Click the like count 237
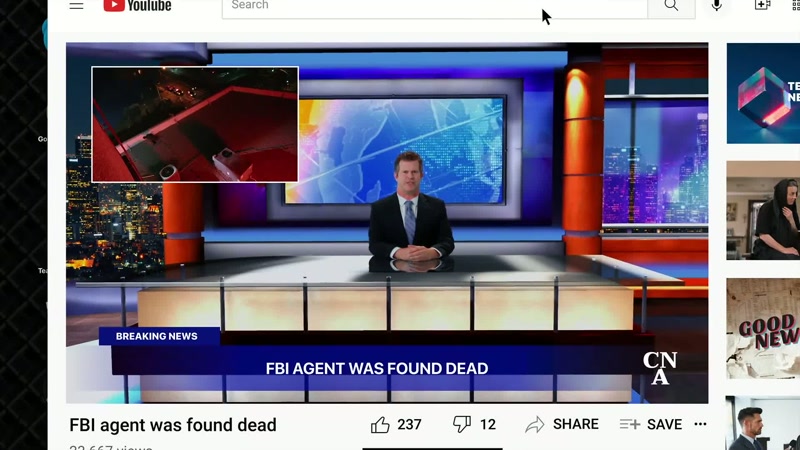This screenshot has width=800, height=450. point(409,424)
